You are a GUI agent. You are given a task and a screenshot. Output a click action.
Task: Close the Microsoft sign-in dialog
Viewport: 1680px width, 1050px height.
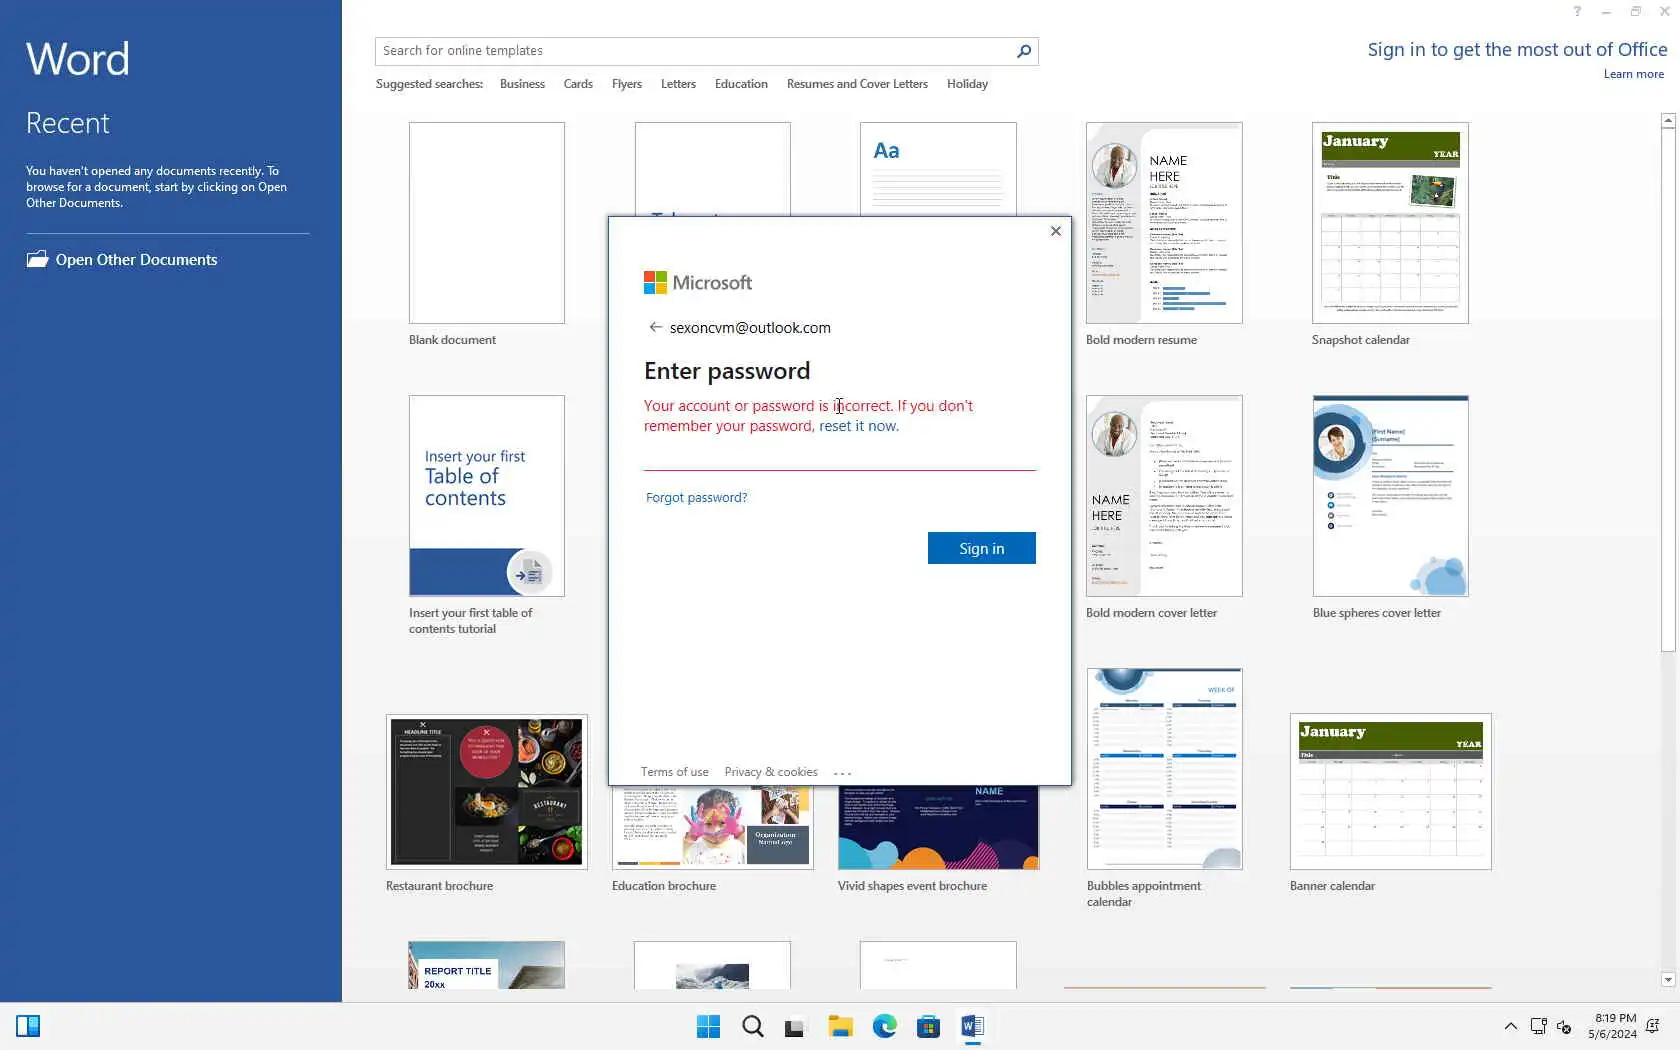[1055, 231]
